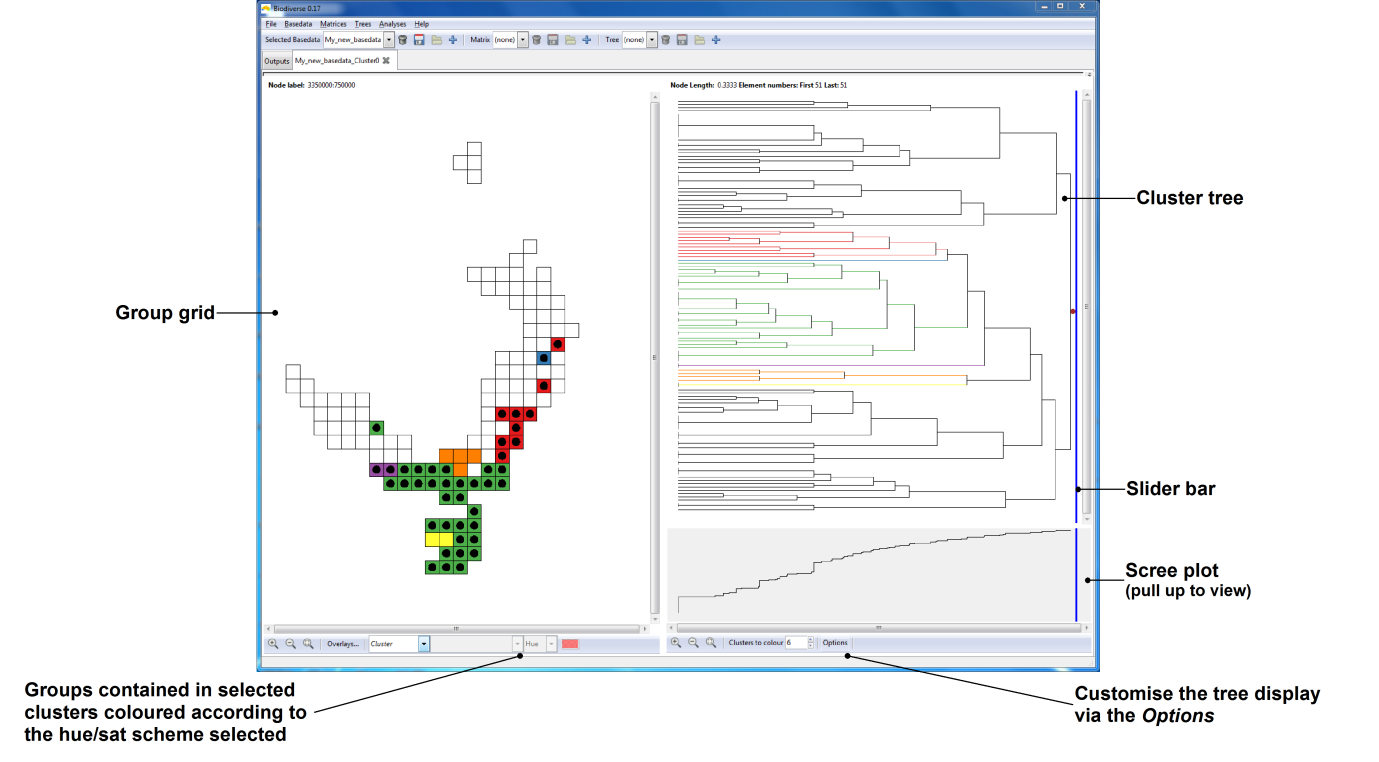The image size is (1379, 762).
Task: Open tree display Options
Action: [835, 643]
